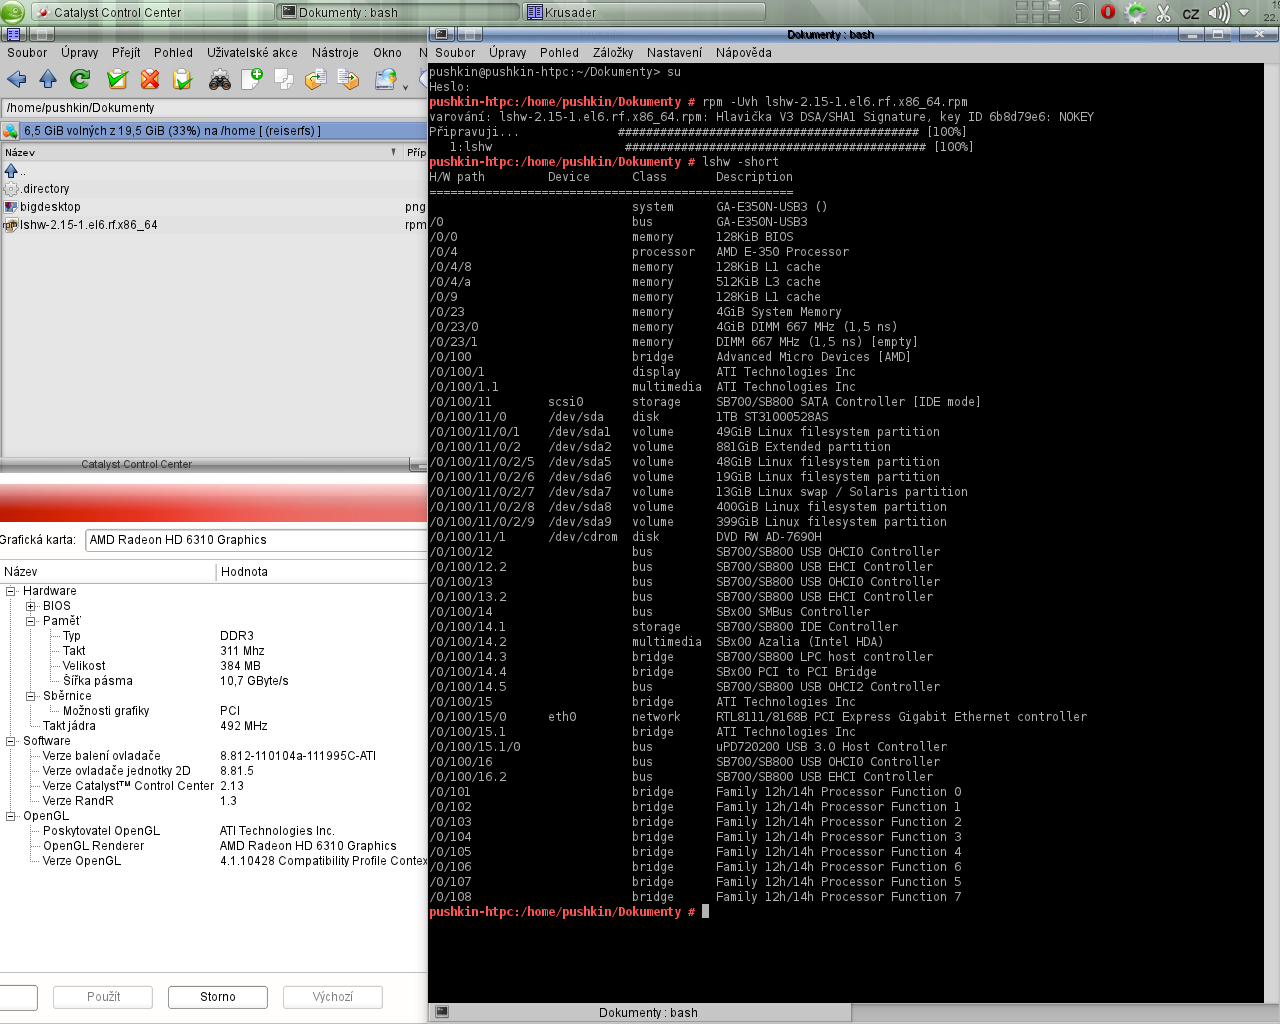Go back with the Krusader back arrow
1280x1024 pixels.
pos(16,79)
